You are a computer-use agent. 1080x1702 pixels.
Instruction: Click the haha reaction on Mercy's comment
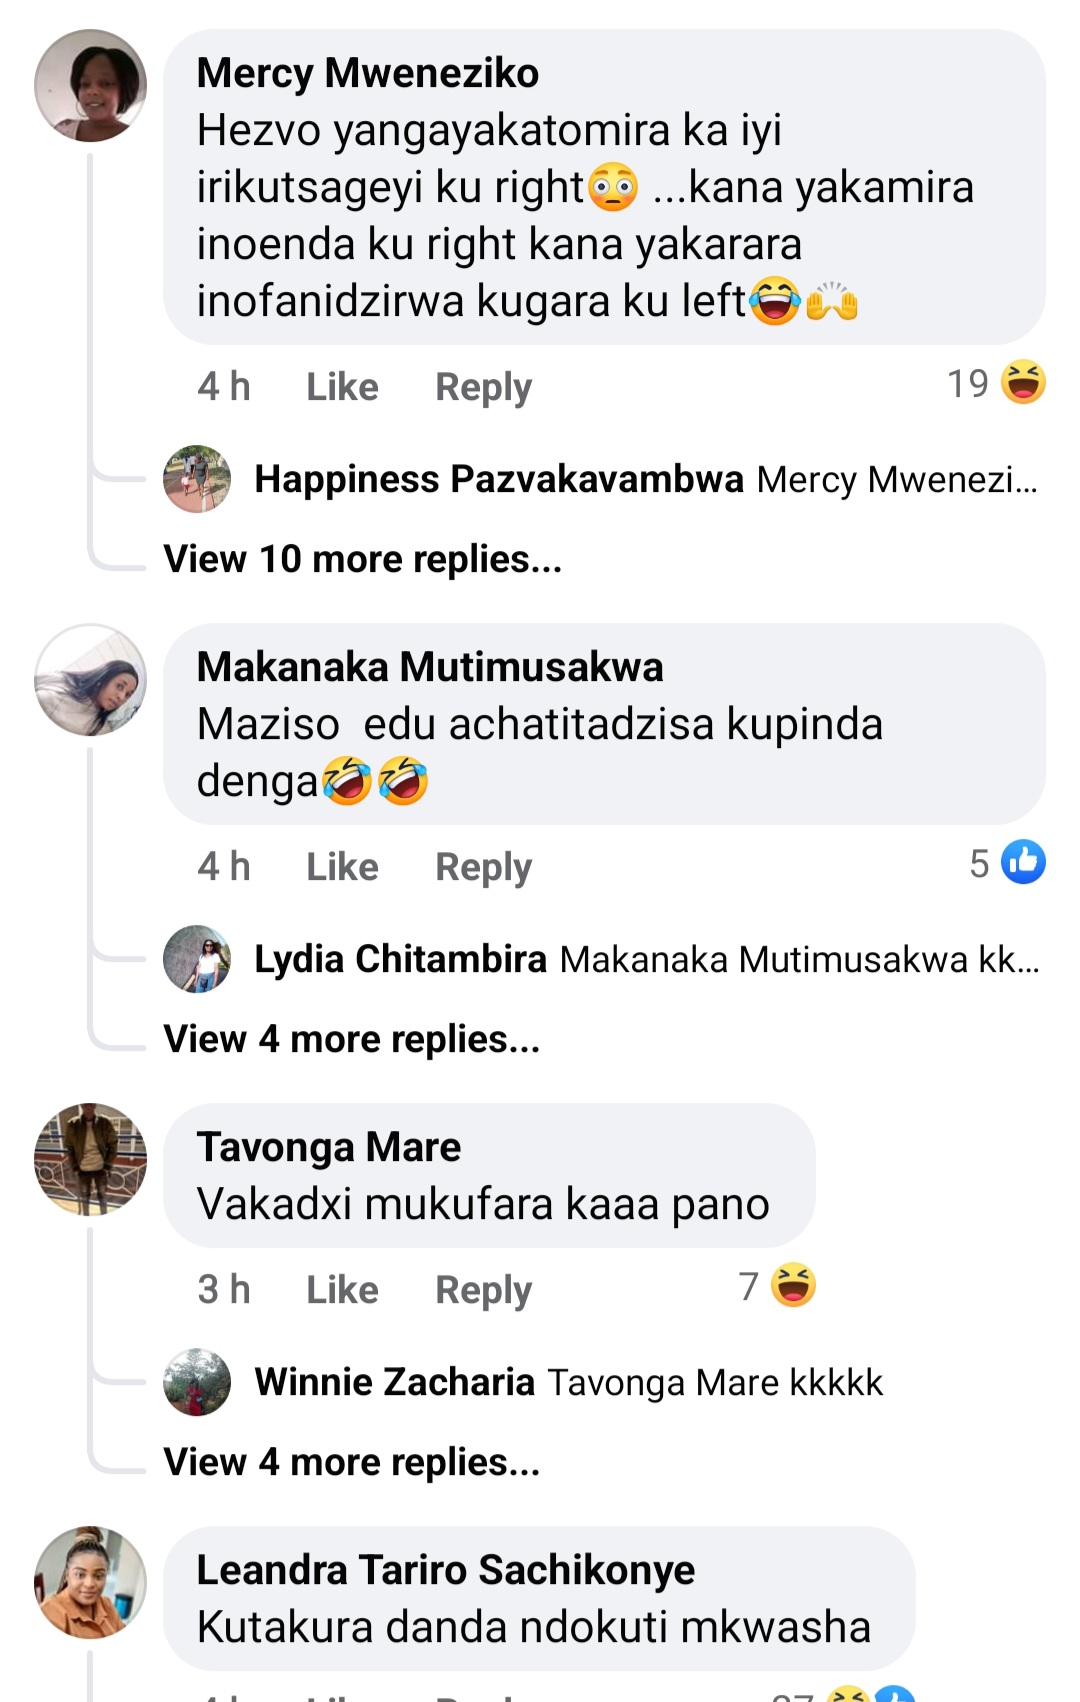pos(1023,382)
